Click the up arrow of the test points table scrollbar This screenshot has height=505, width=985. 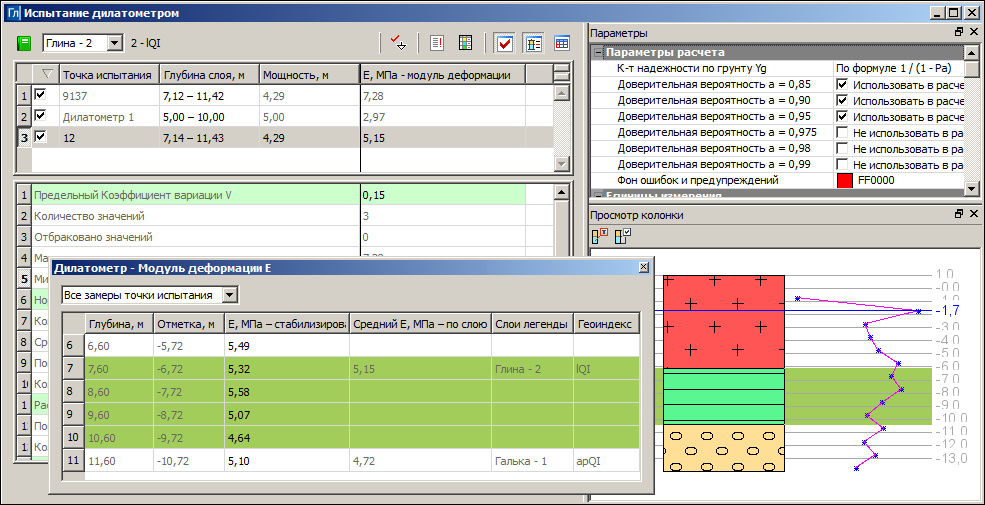[x=562, y=94]
